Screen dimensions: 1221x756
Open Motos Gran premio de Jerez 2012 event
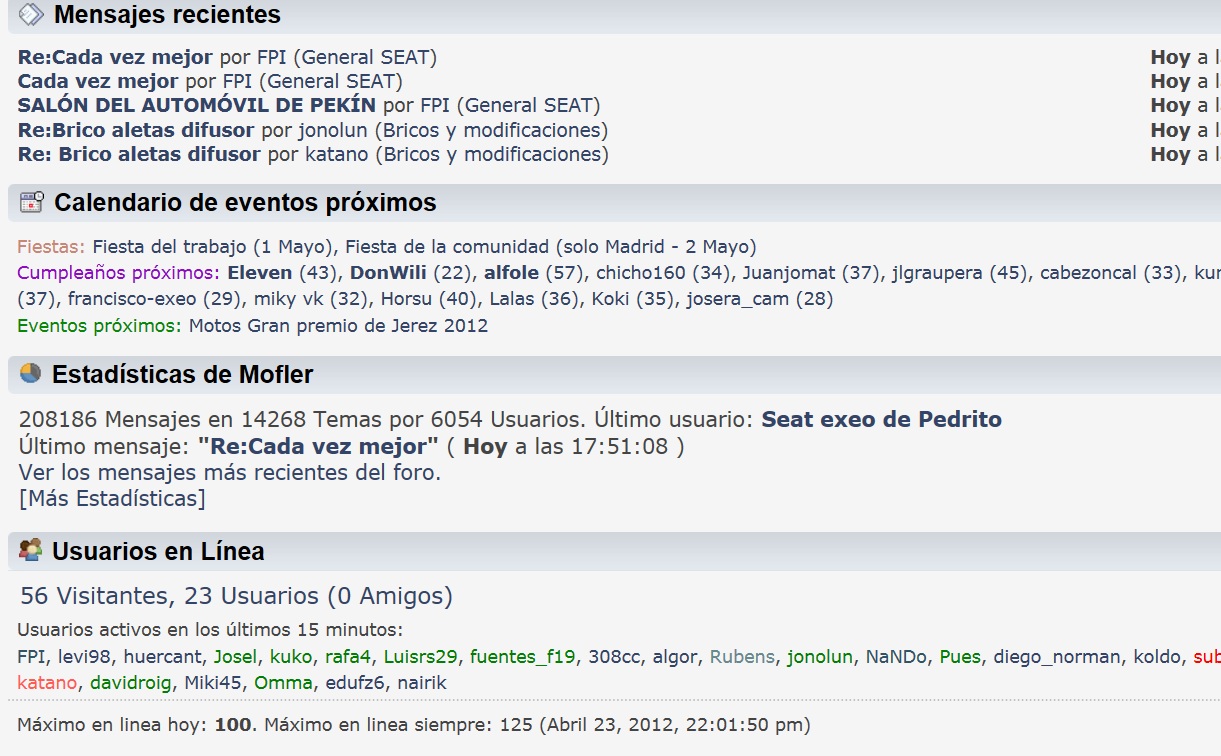(339, 325)
